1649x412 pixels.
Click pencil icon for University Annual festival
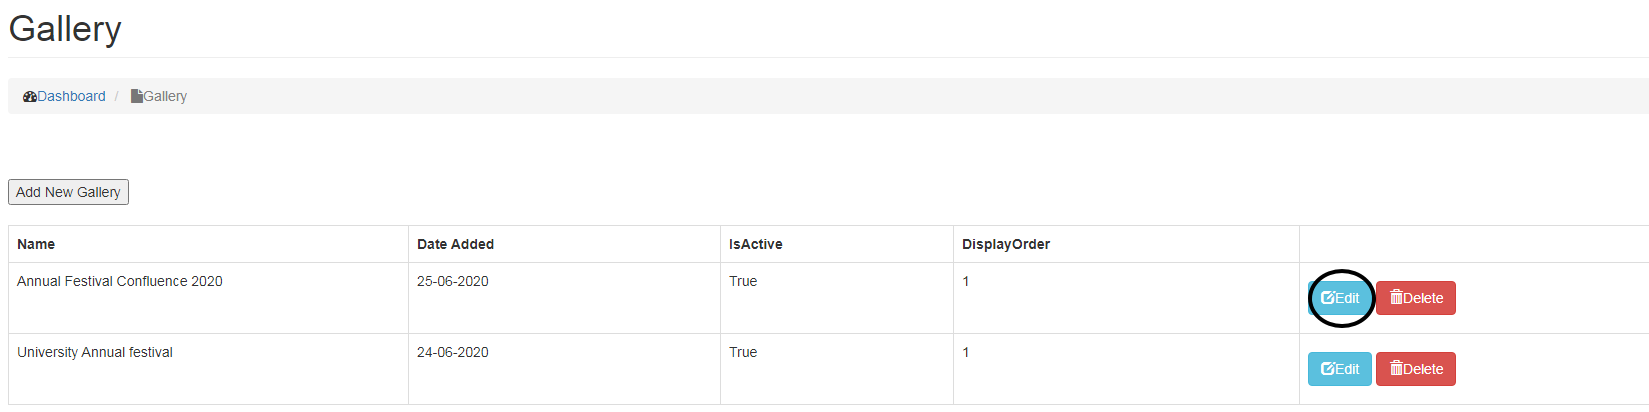[x=1328, y=369]
